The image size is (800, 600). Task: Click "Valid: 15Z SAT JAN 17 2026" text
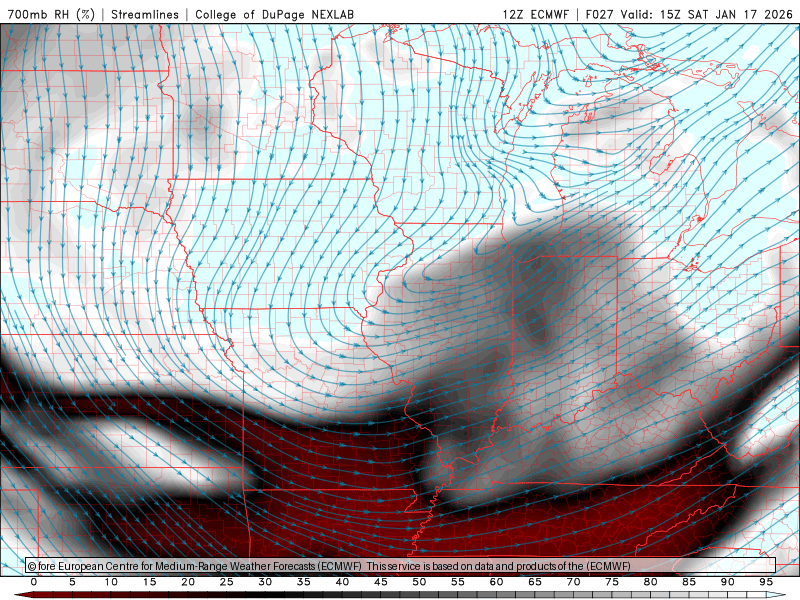[x=707, y=14]
